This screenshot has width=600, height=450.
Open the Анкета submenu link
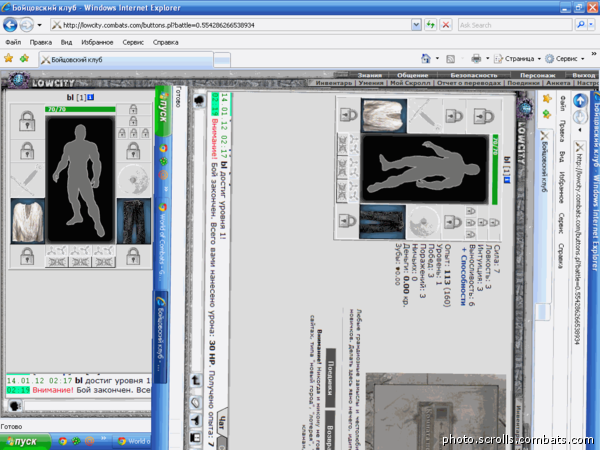pos(558,83)
